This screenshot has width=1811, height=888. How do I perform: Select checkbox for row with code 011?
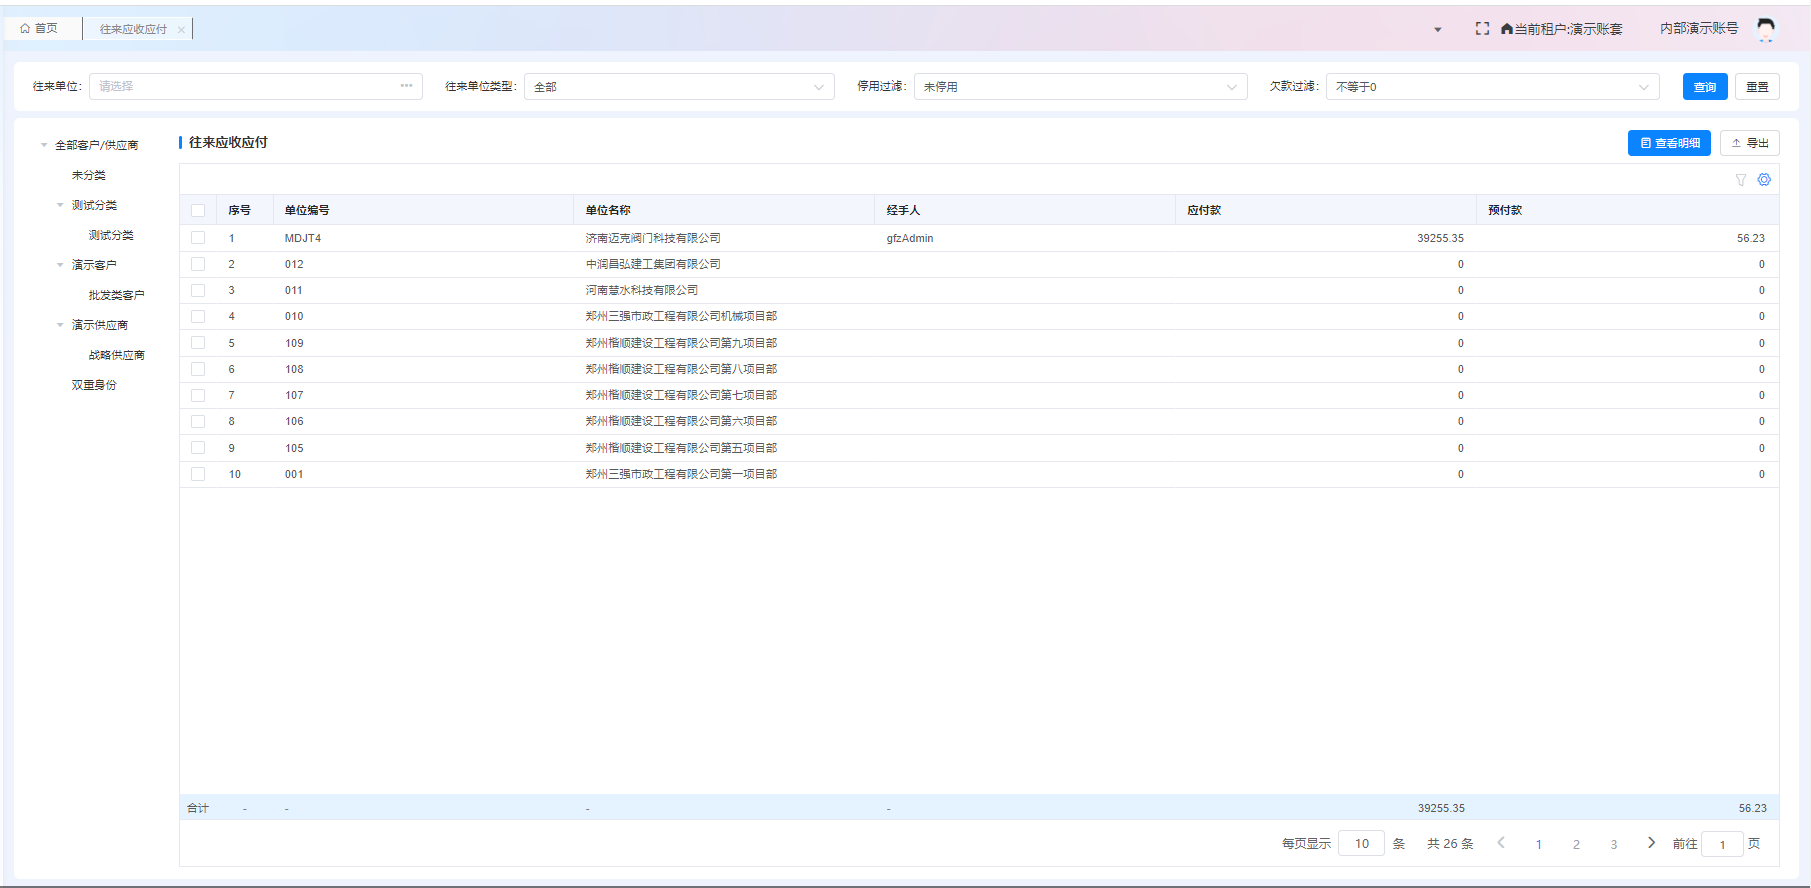(x=198, y=291)
